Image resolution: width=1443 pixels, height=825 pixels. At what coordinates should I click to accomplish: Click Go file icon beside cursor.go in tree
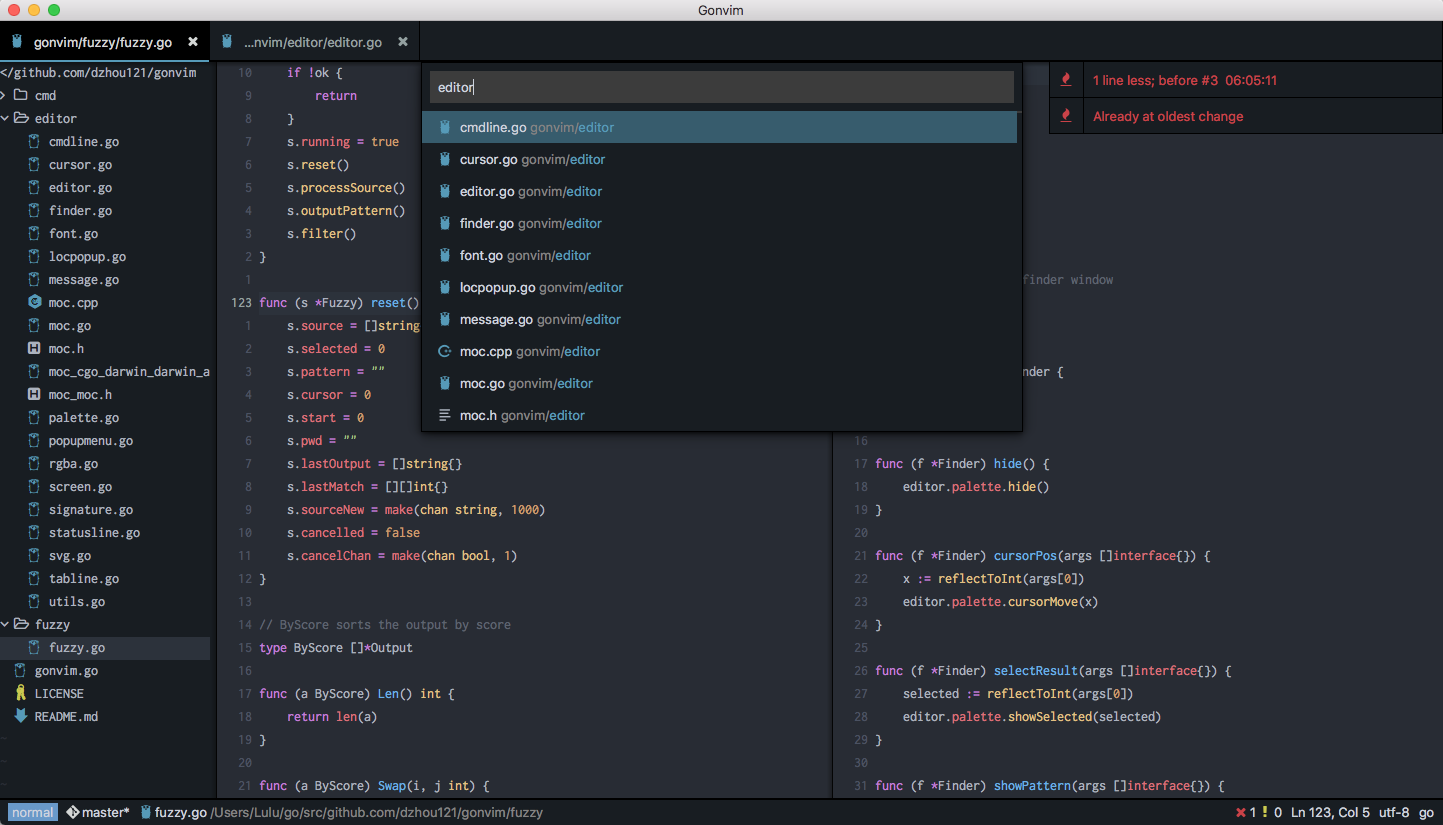(x=34, y=165)
